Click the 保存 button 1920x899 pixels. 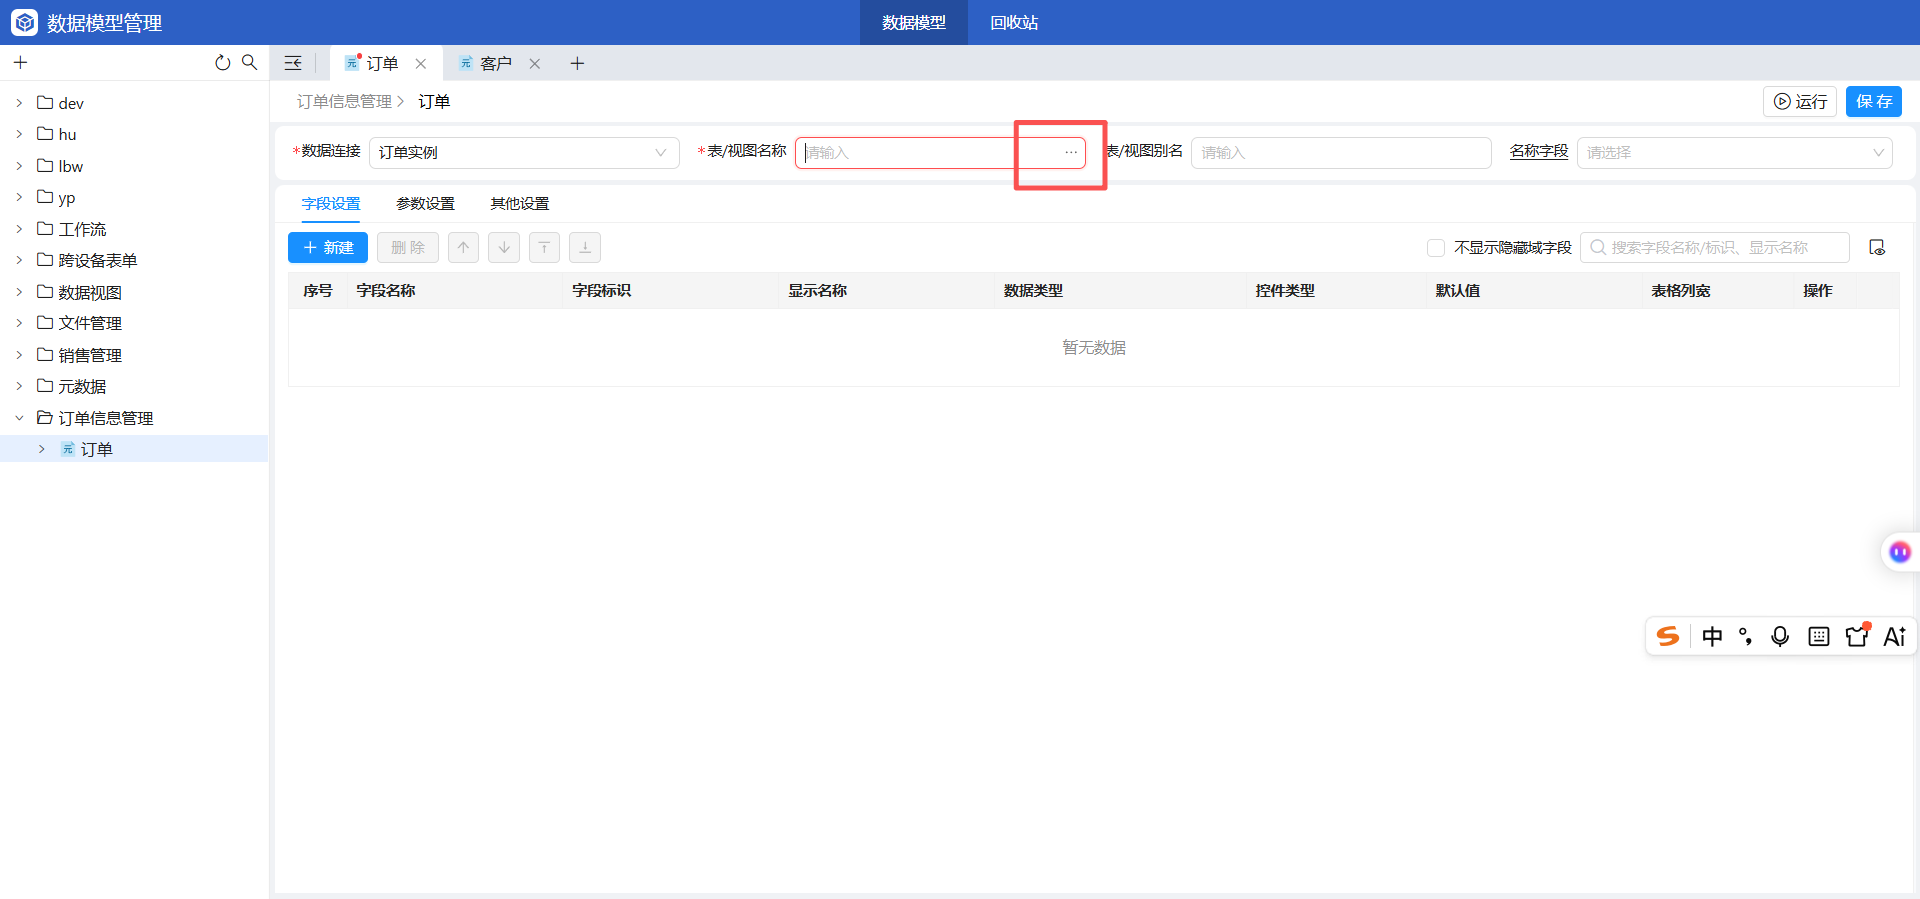(x=1874, y=102)
